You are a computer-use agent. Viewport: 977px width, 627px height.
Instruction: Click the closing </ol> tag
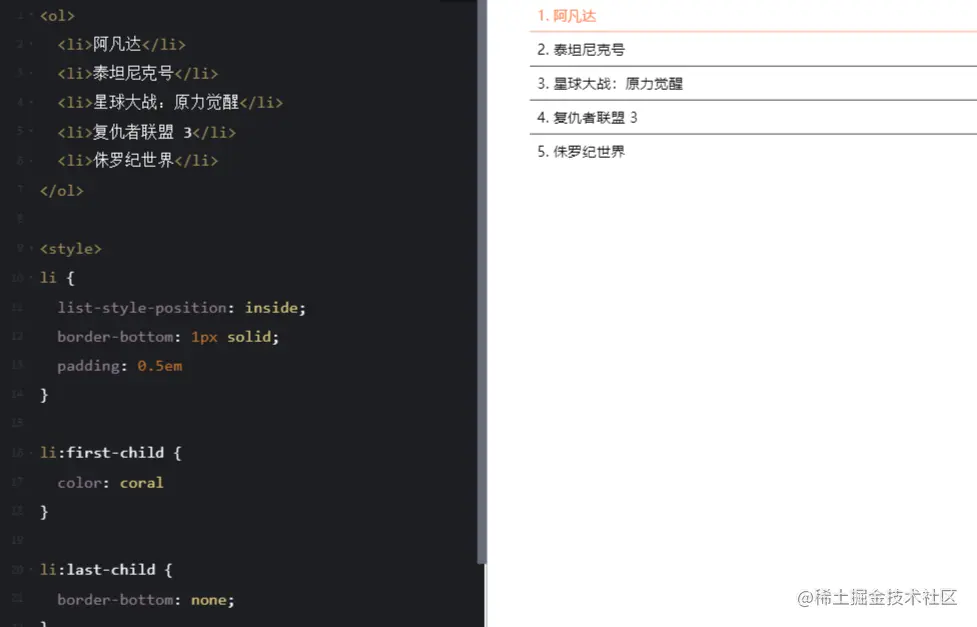point(61,191)
